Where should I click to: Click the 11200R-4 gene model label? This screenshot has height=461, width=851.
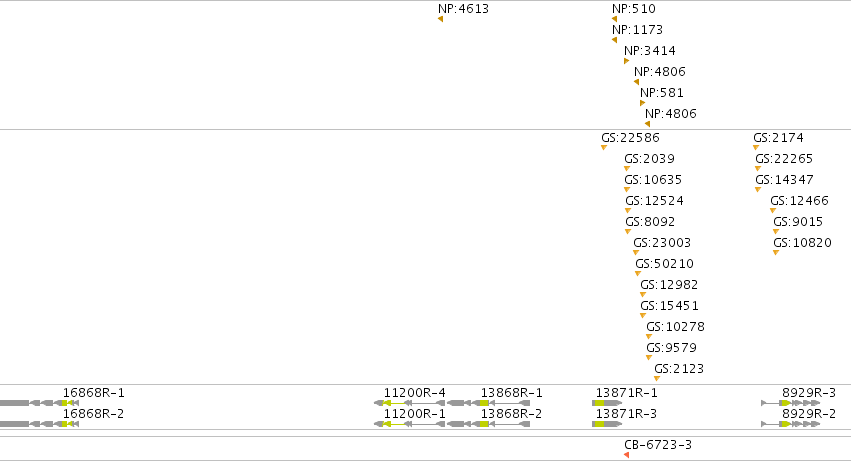415,393
